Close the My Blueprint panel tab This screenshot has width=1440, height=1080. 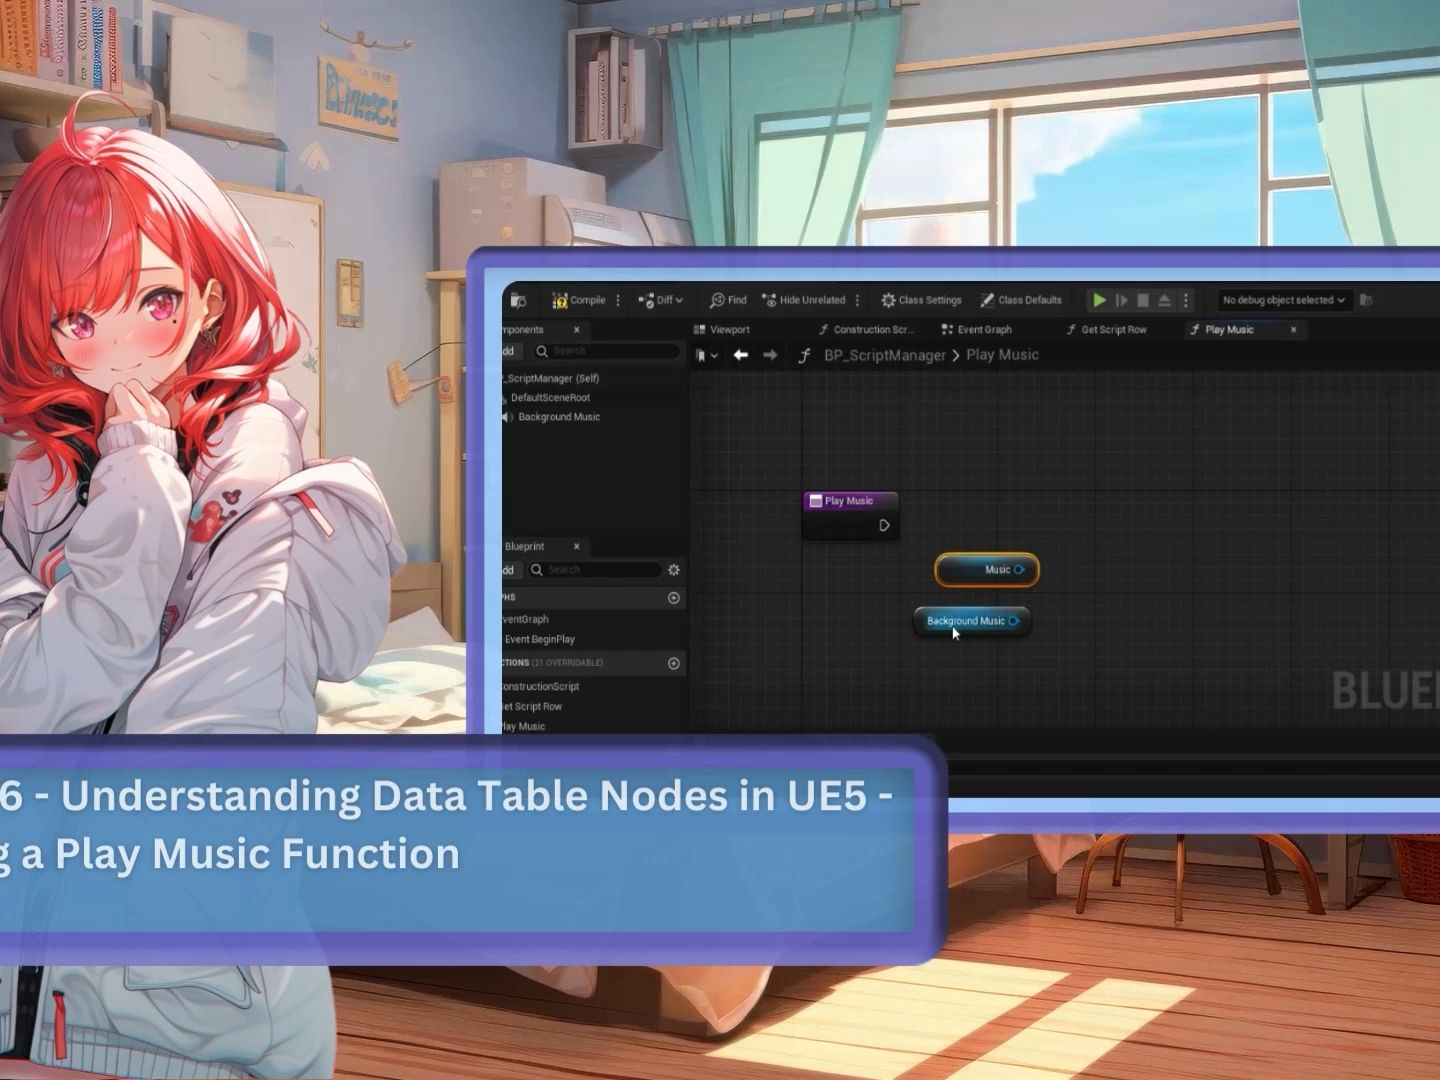point(576,546)
